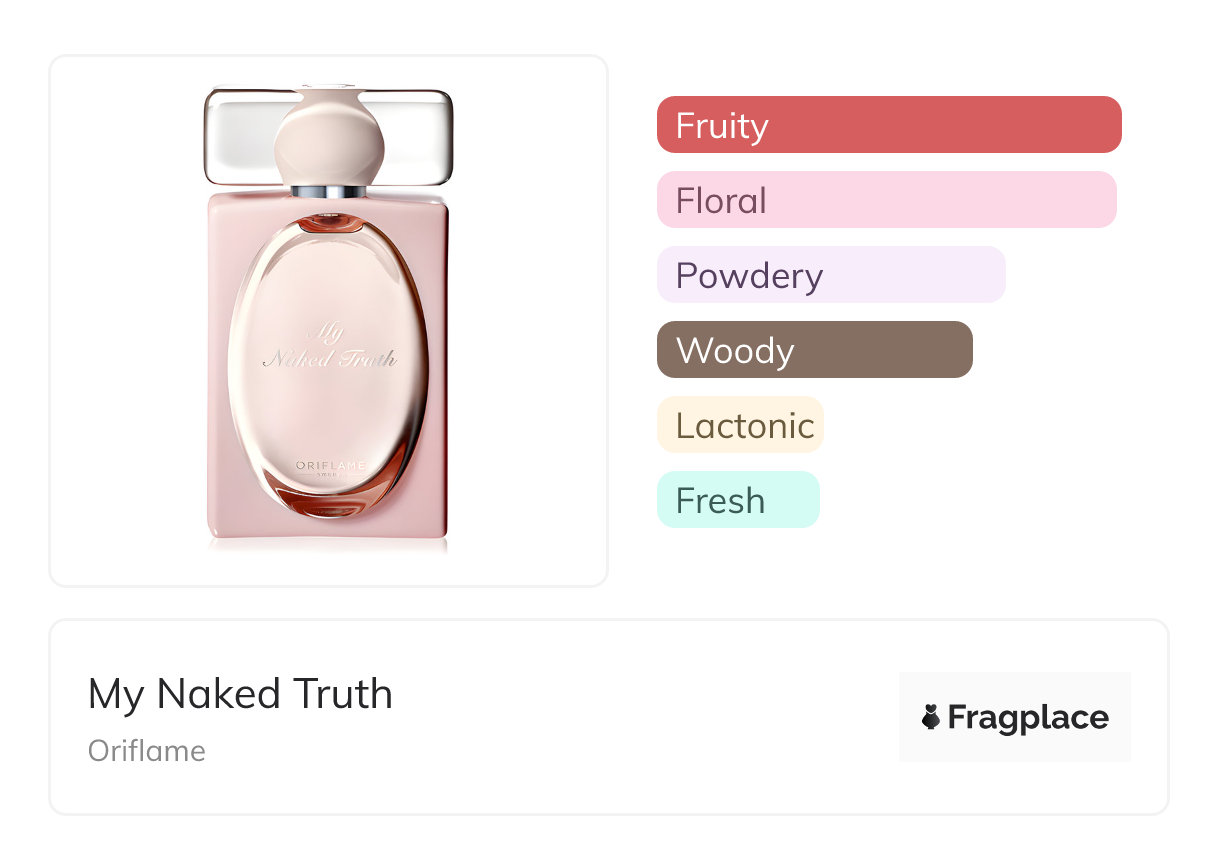The width and height of the screenshot is (1218, 864).
Task: Click the word Powdery on lavender bar
Action: pyautogui.click(x=749, y=275)
